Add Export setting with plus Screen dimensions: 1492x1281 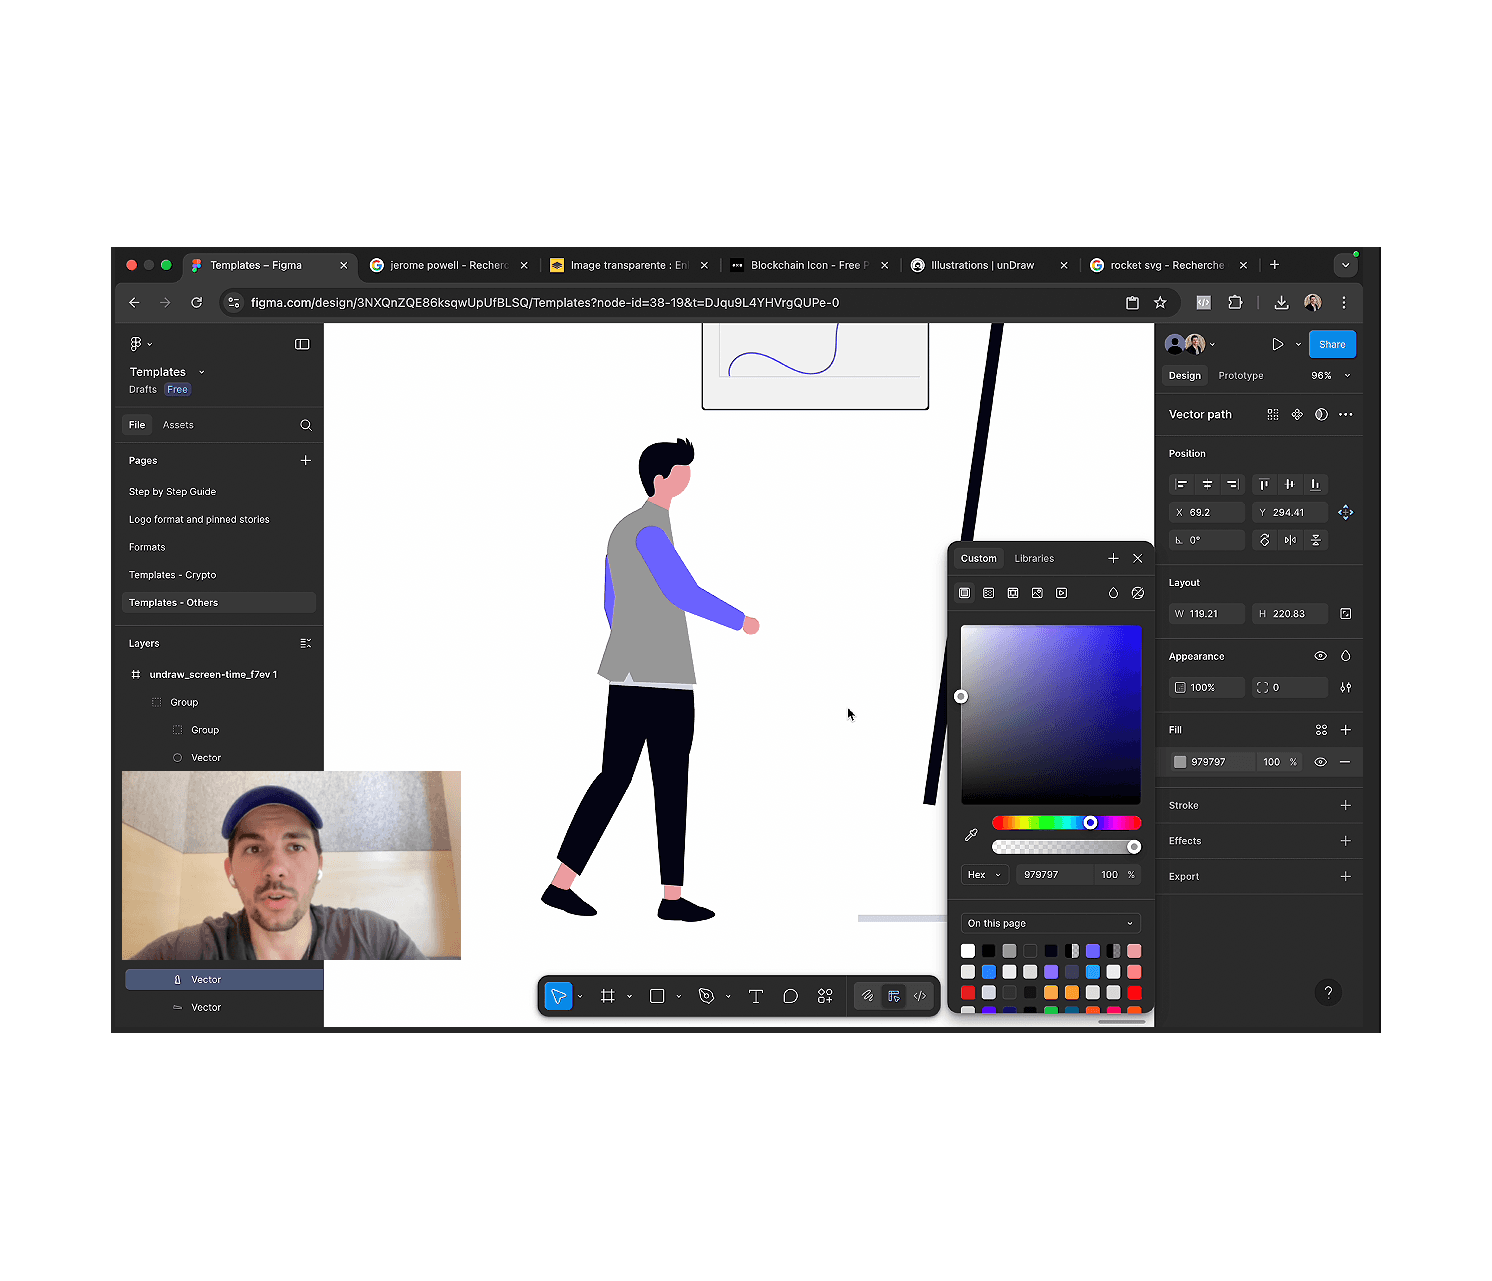click(1346, 876)
